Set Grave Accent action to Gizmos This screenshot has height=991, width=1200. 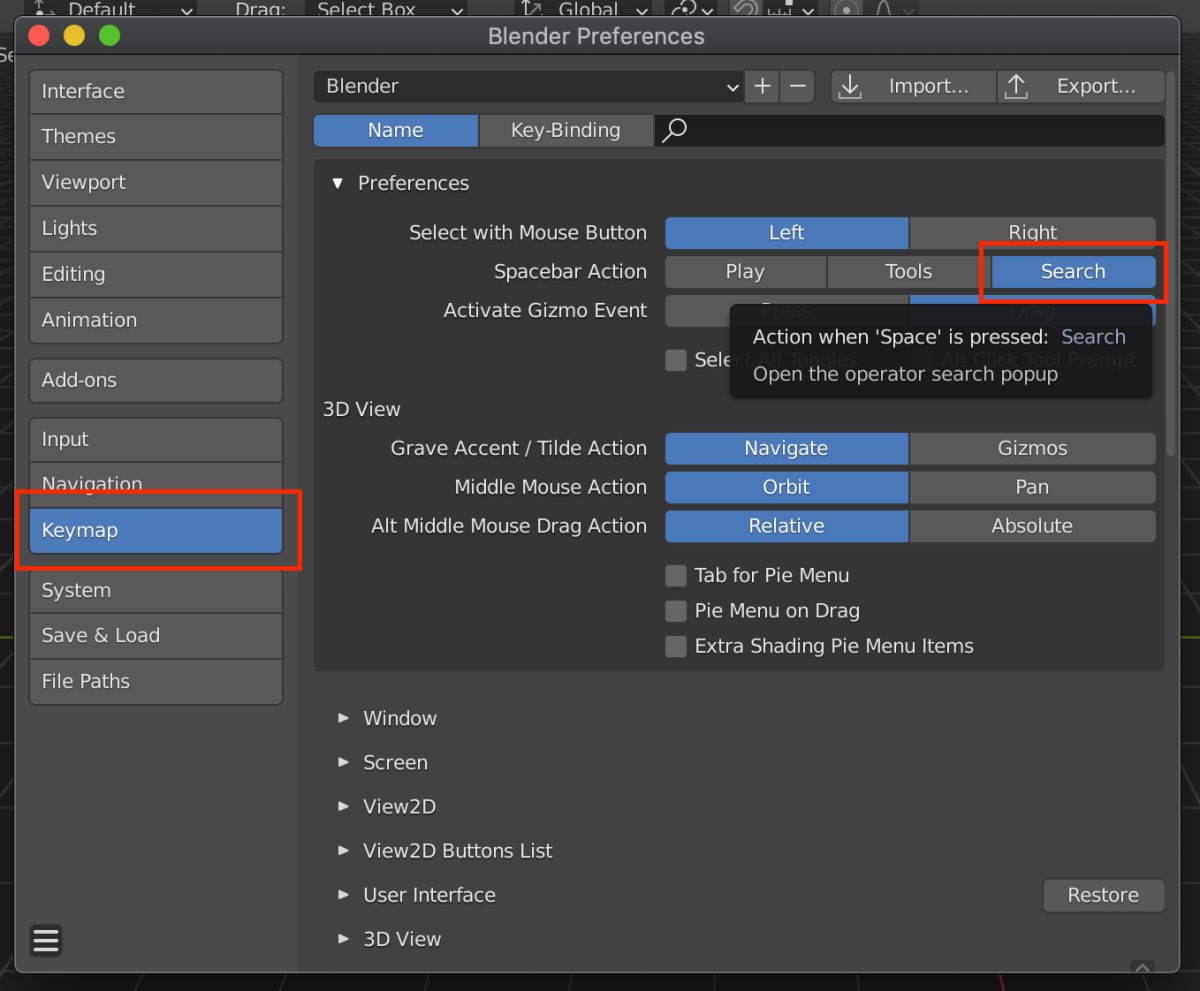pyautogui.click(x=1032, y=448)
